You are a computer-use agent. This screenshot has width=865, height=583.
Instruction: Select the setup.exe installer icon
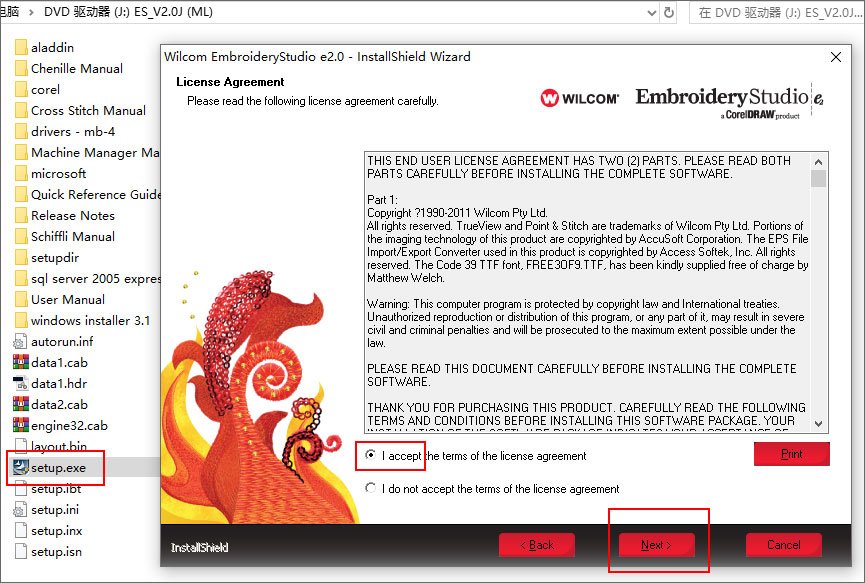click(20, 467)
